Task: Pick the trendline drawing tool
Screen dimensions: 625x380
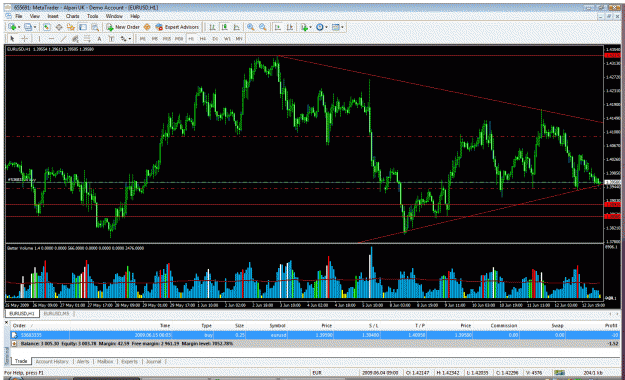Action: tap(63, 39)
